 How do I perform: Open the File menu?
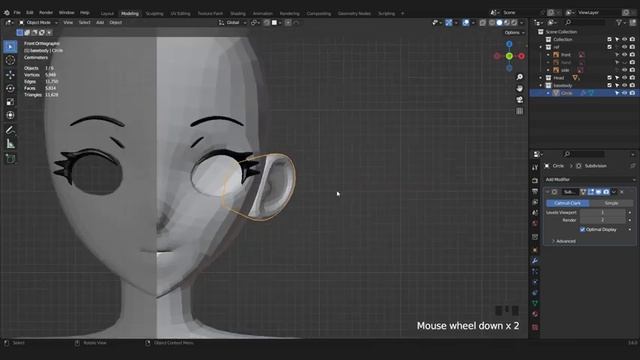[x=17, y=13]
